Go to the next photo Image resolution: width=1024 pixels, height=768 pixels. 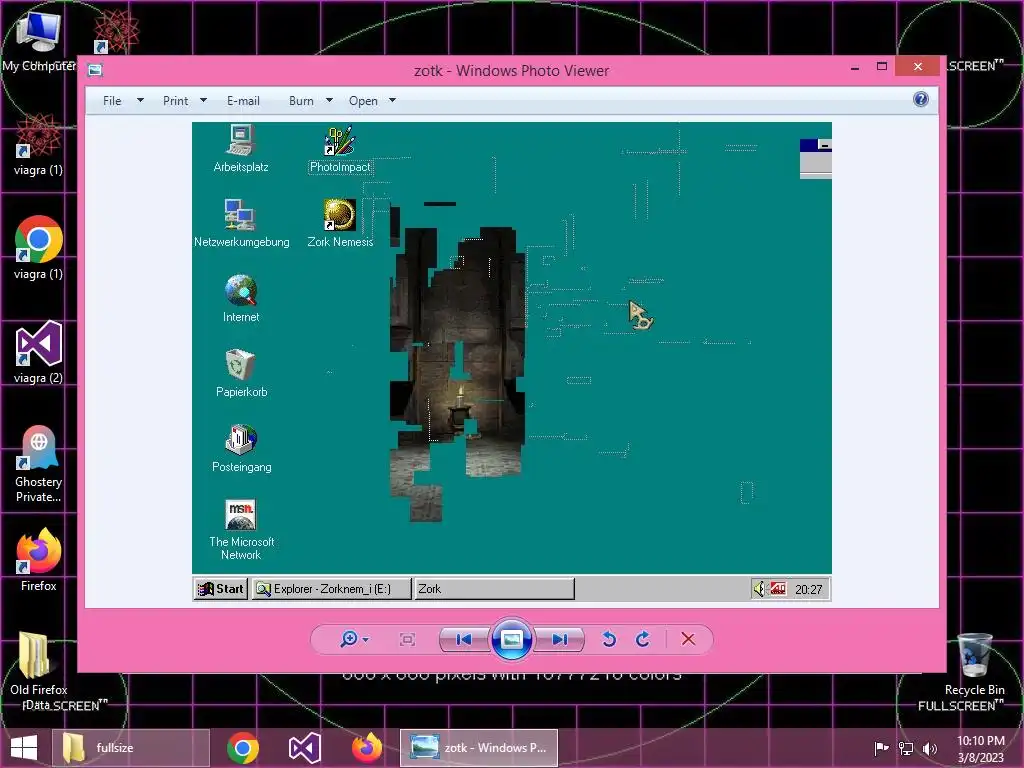click(560, 639)
